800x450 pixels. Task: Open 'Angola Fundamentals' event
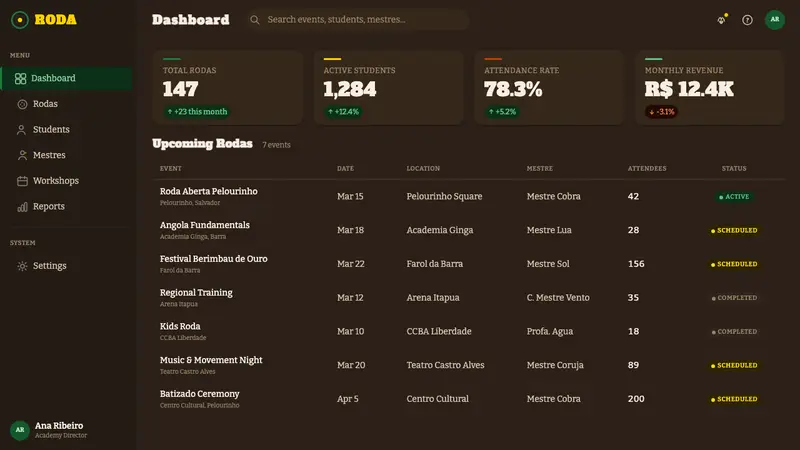[x=205, y=225]
